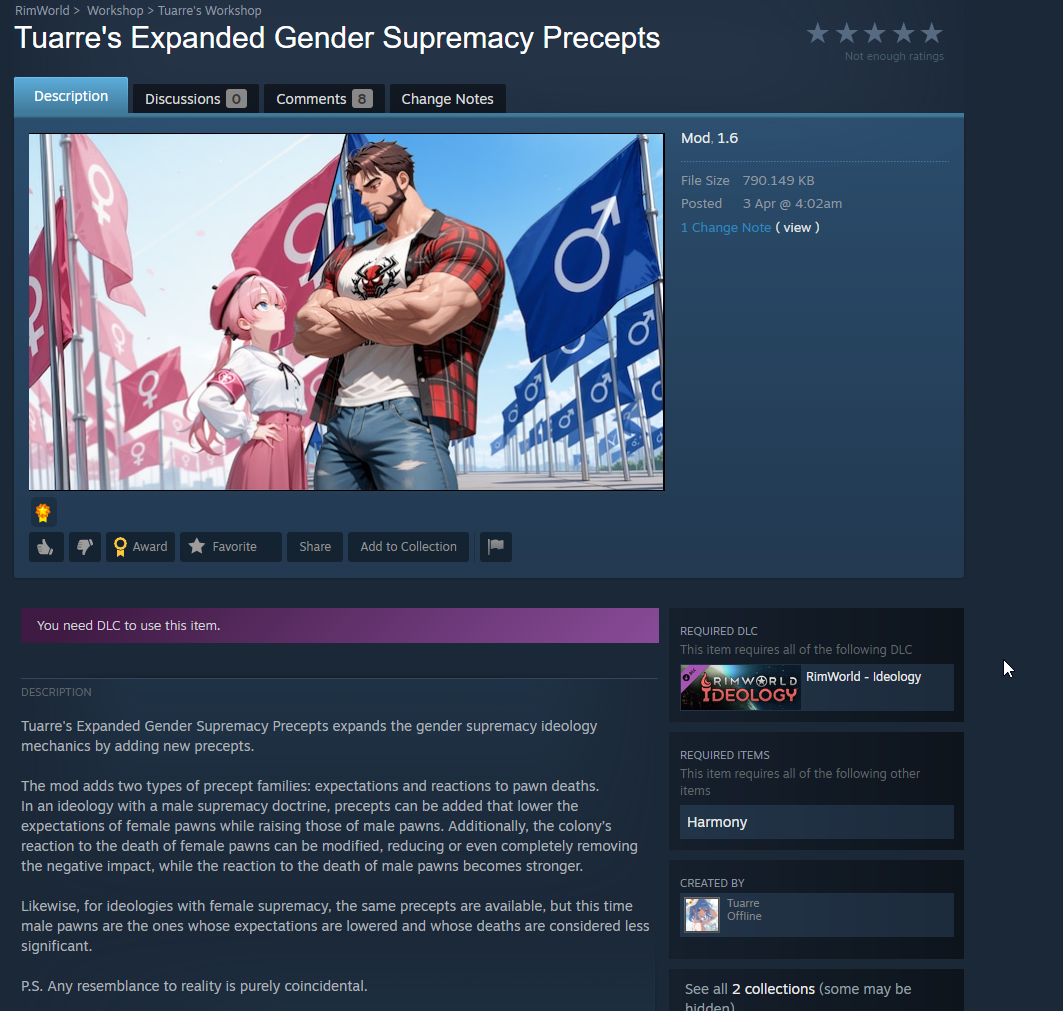Open the Discussions tab
The height and width of the screenshot is (1011, 1063).
[195, 99]
